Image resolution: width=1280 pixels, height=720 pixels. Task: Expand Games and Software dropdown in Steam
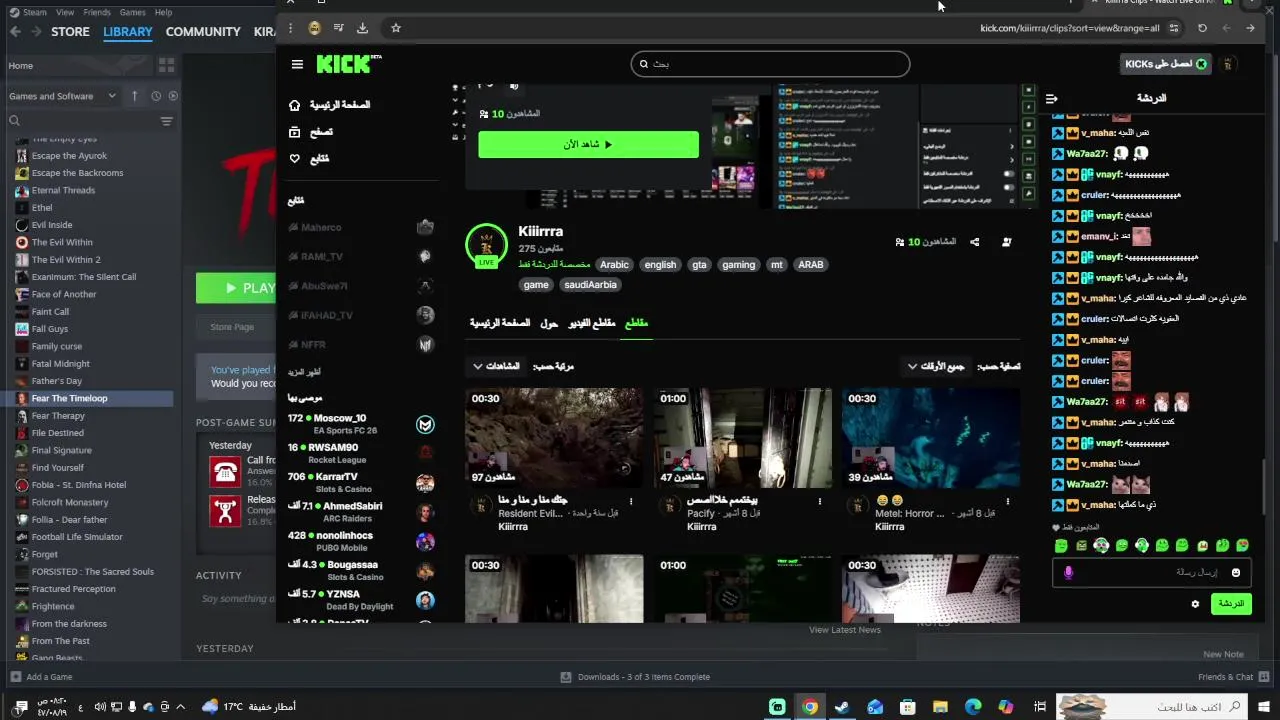tap(63, 96)
